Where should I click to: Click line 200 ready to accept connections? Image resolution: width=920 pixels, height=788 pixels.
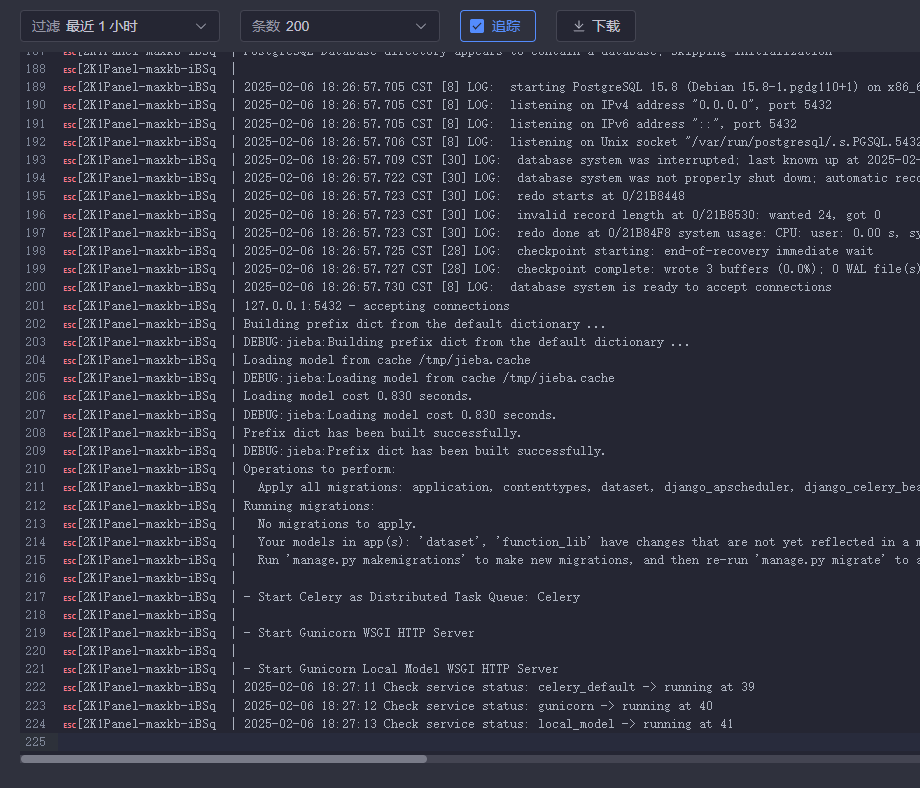click(537, 288)
